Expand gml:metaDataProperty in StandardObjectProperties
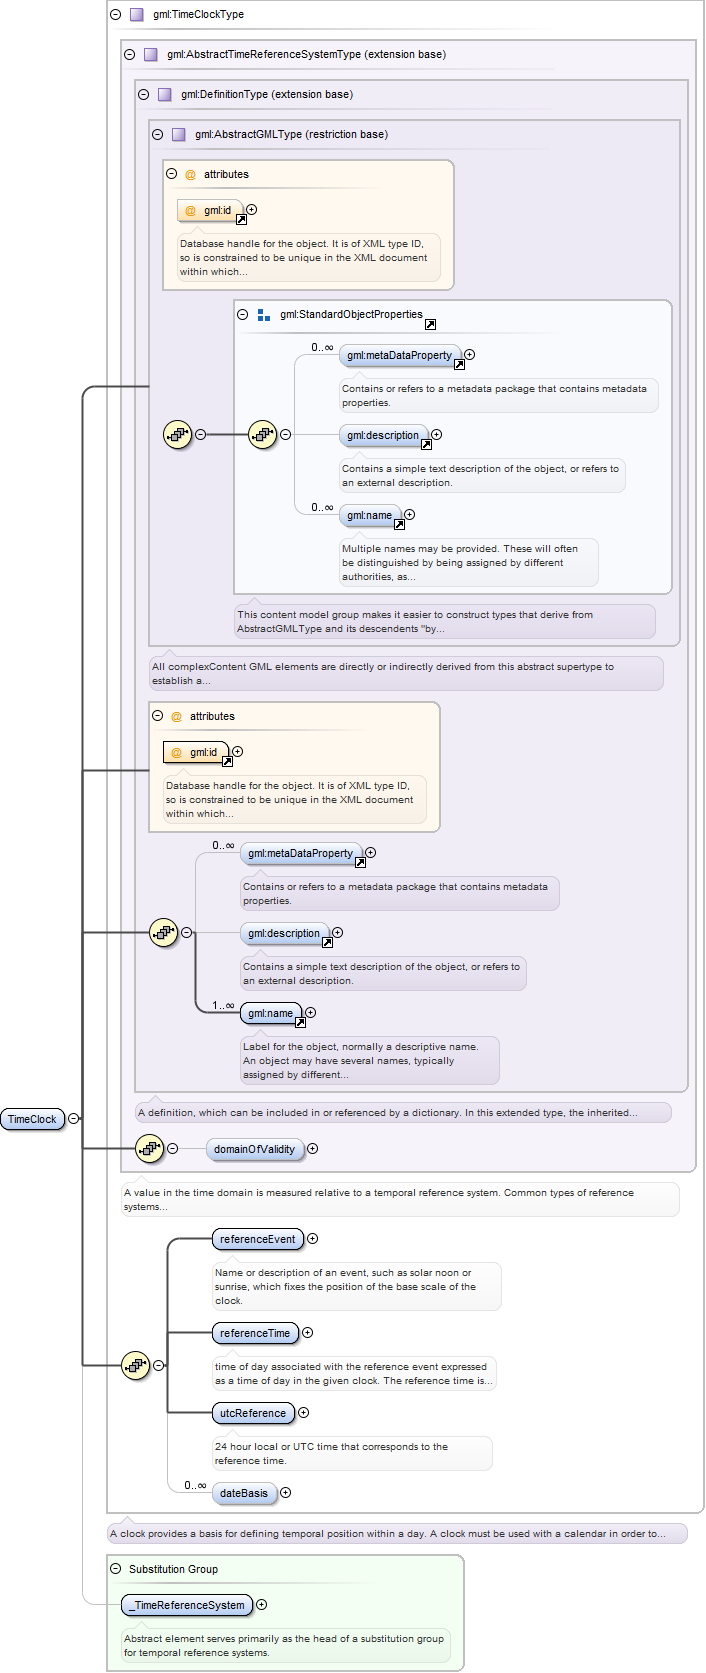706x1673 pixels. [x=470, y=355]
